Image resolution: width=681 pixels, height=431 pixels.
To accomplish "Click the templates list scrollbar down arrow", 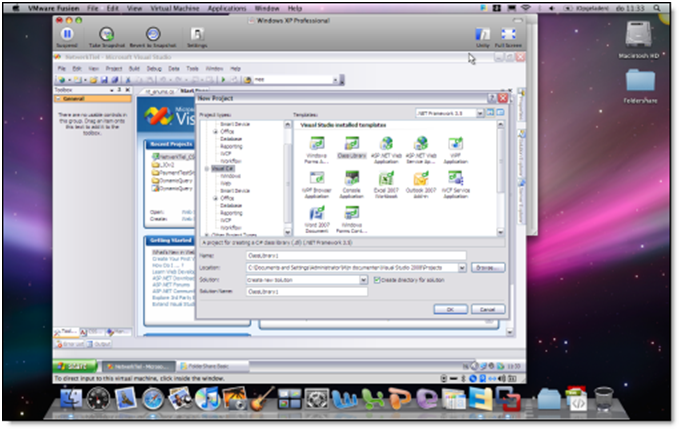I will pyautogui.click(x=500, y=232).
